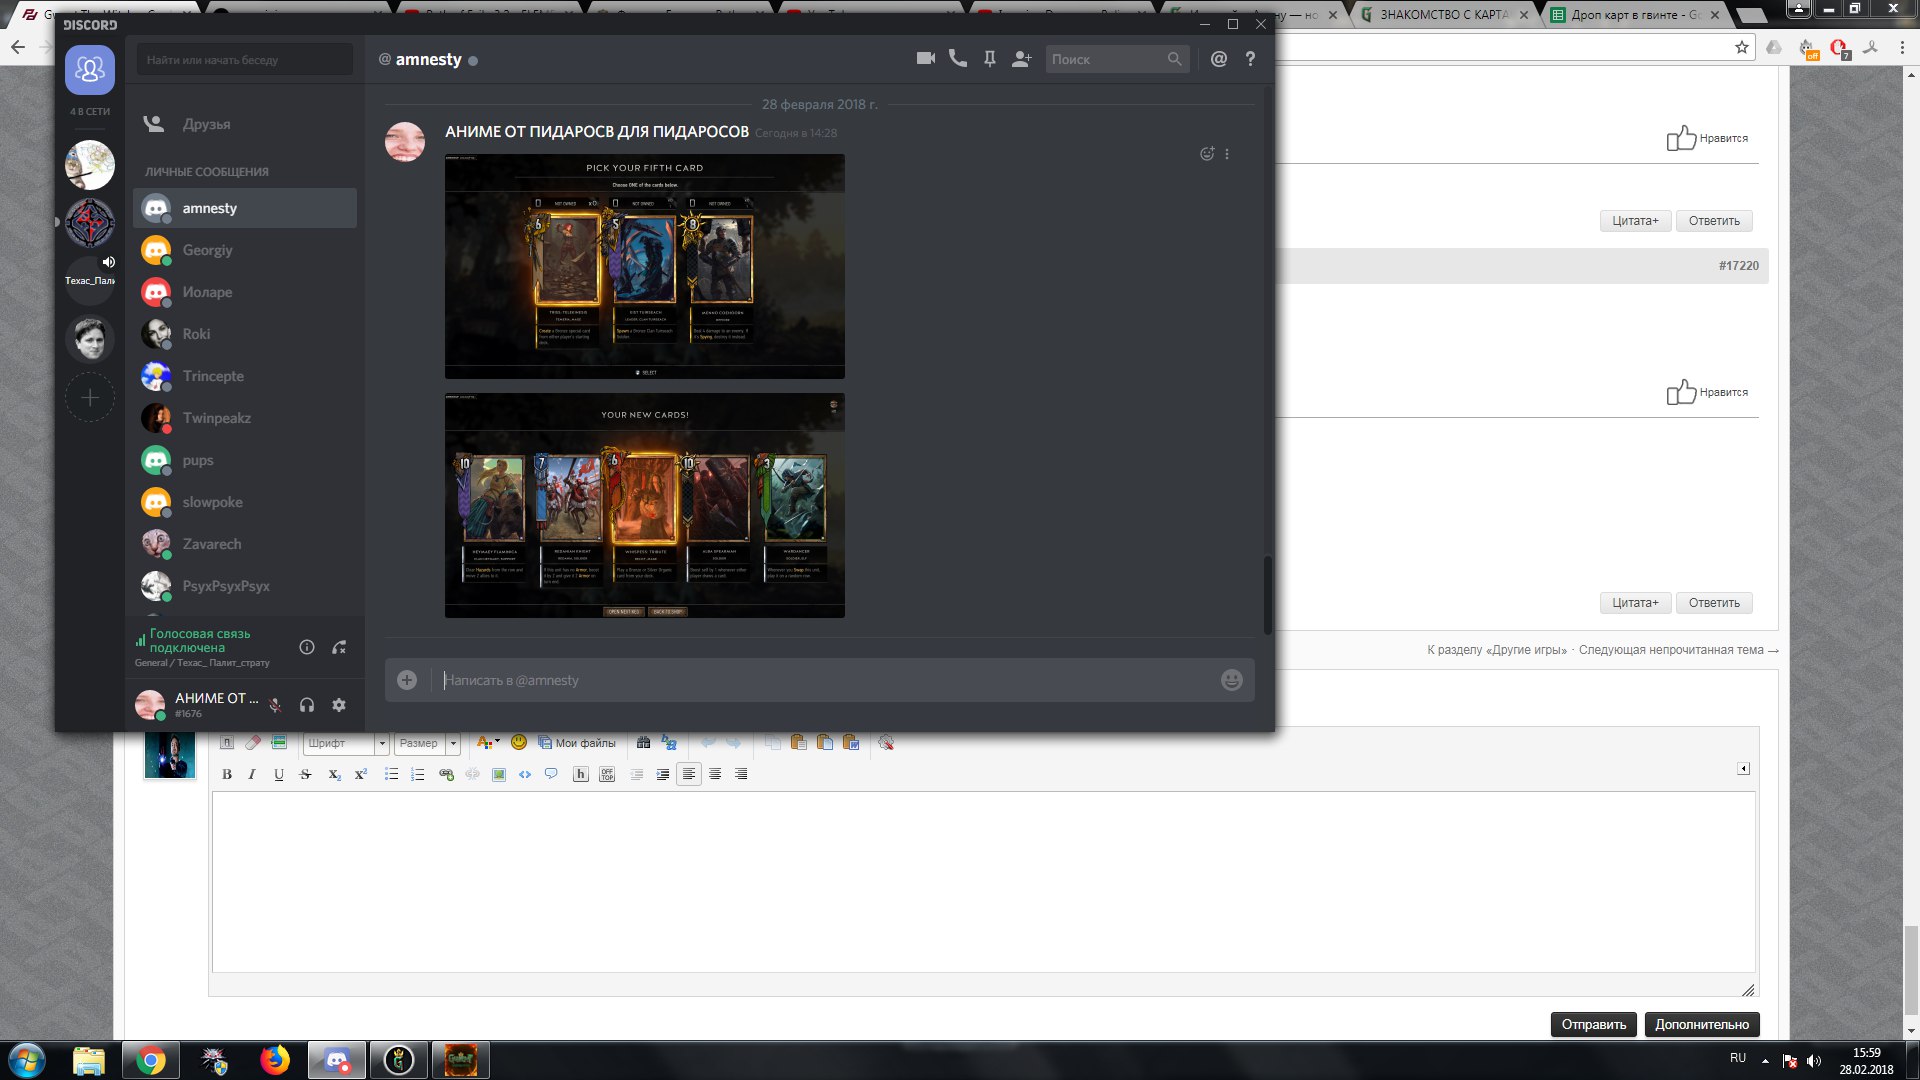1920x1080 pixels.
Task: Start a video call with amnesty
Action: click(925, 59)
